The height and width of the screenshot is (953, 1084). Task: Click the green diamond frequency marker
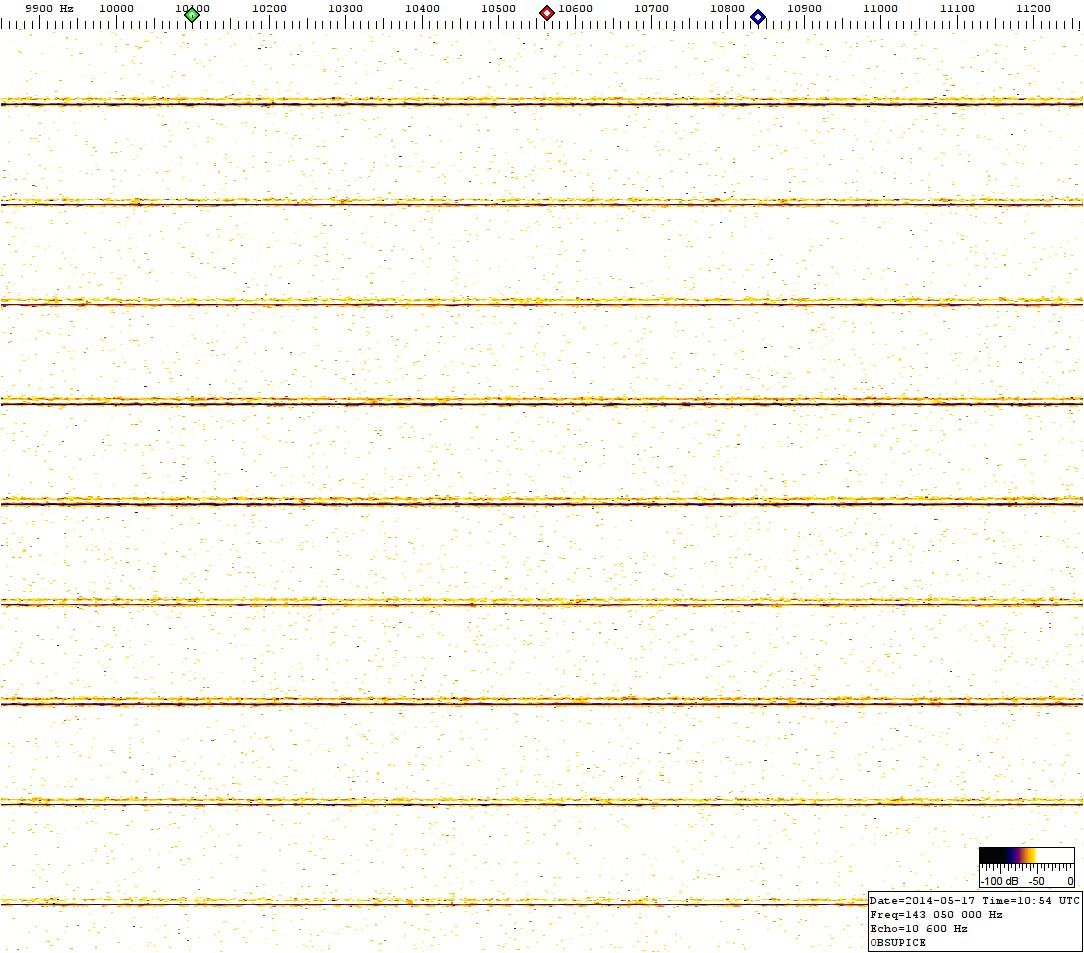click(x=192, y=14)
